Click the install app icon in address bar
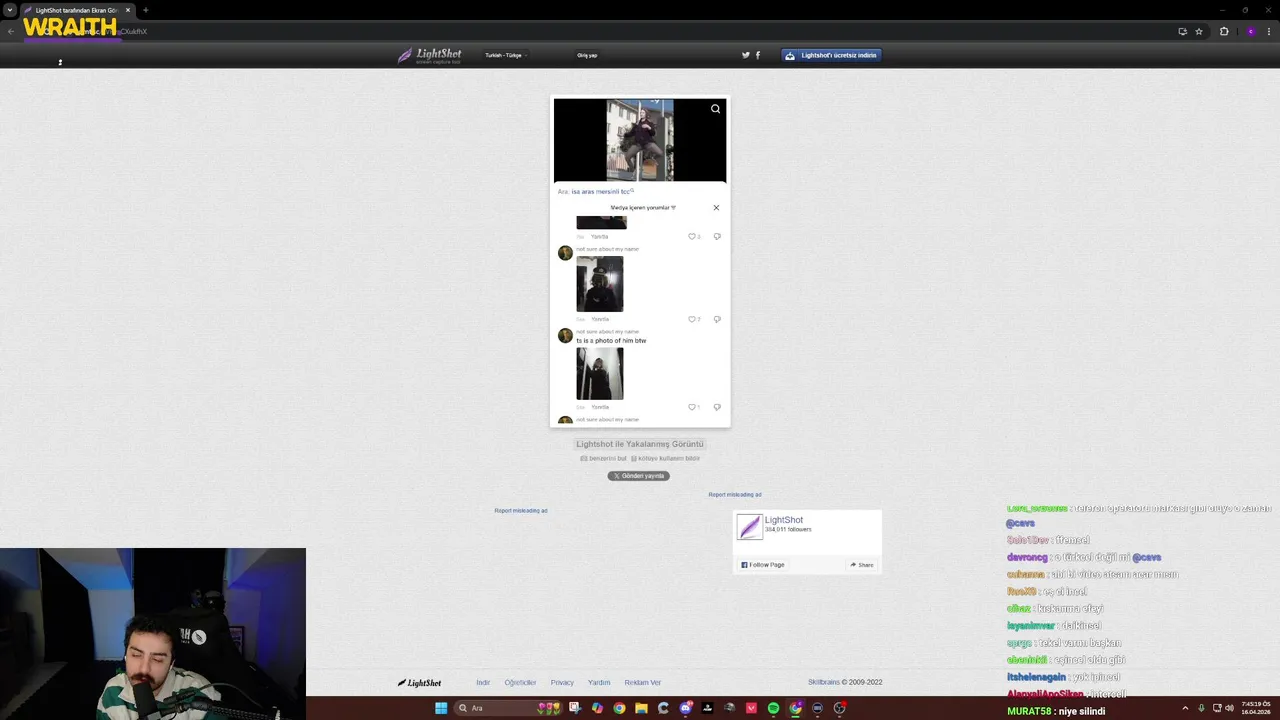The height and width of the screenshot is (720, 1280). (x=1182, y=31)
